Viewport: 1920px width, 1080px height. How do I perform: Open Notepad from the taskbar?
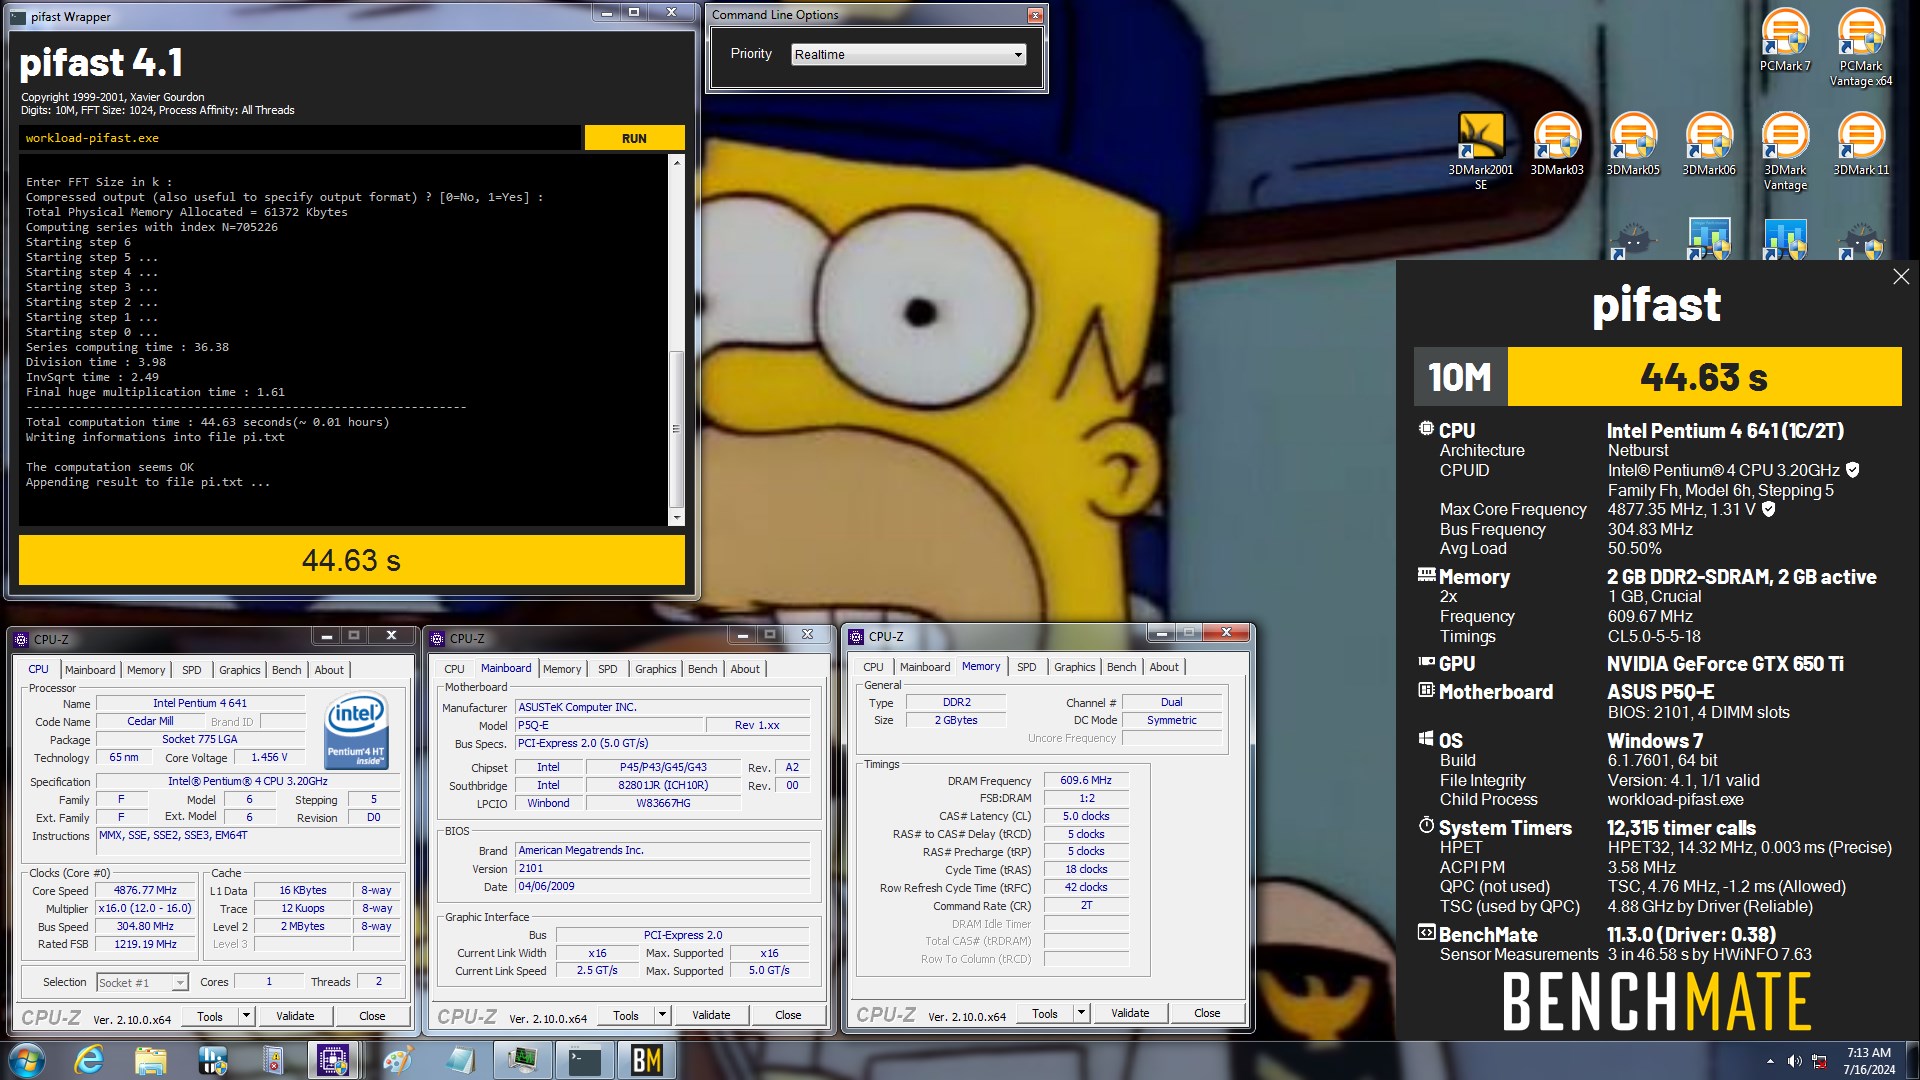click(x=459, y=1060)
